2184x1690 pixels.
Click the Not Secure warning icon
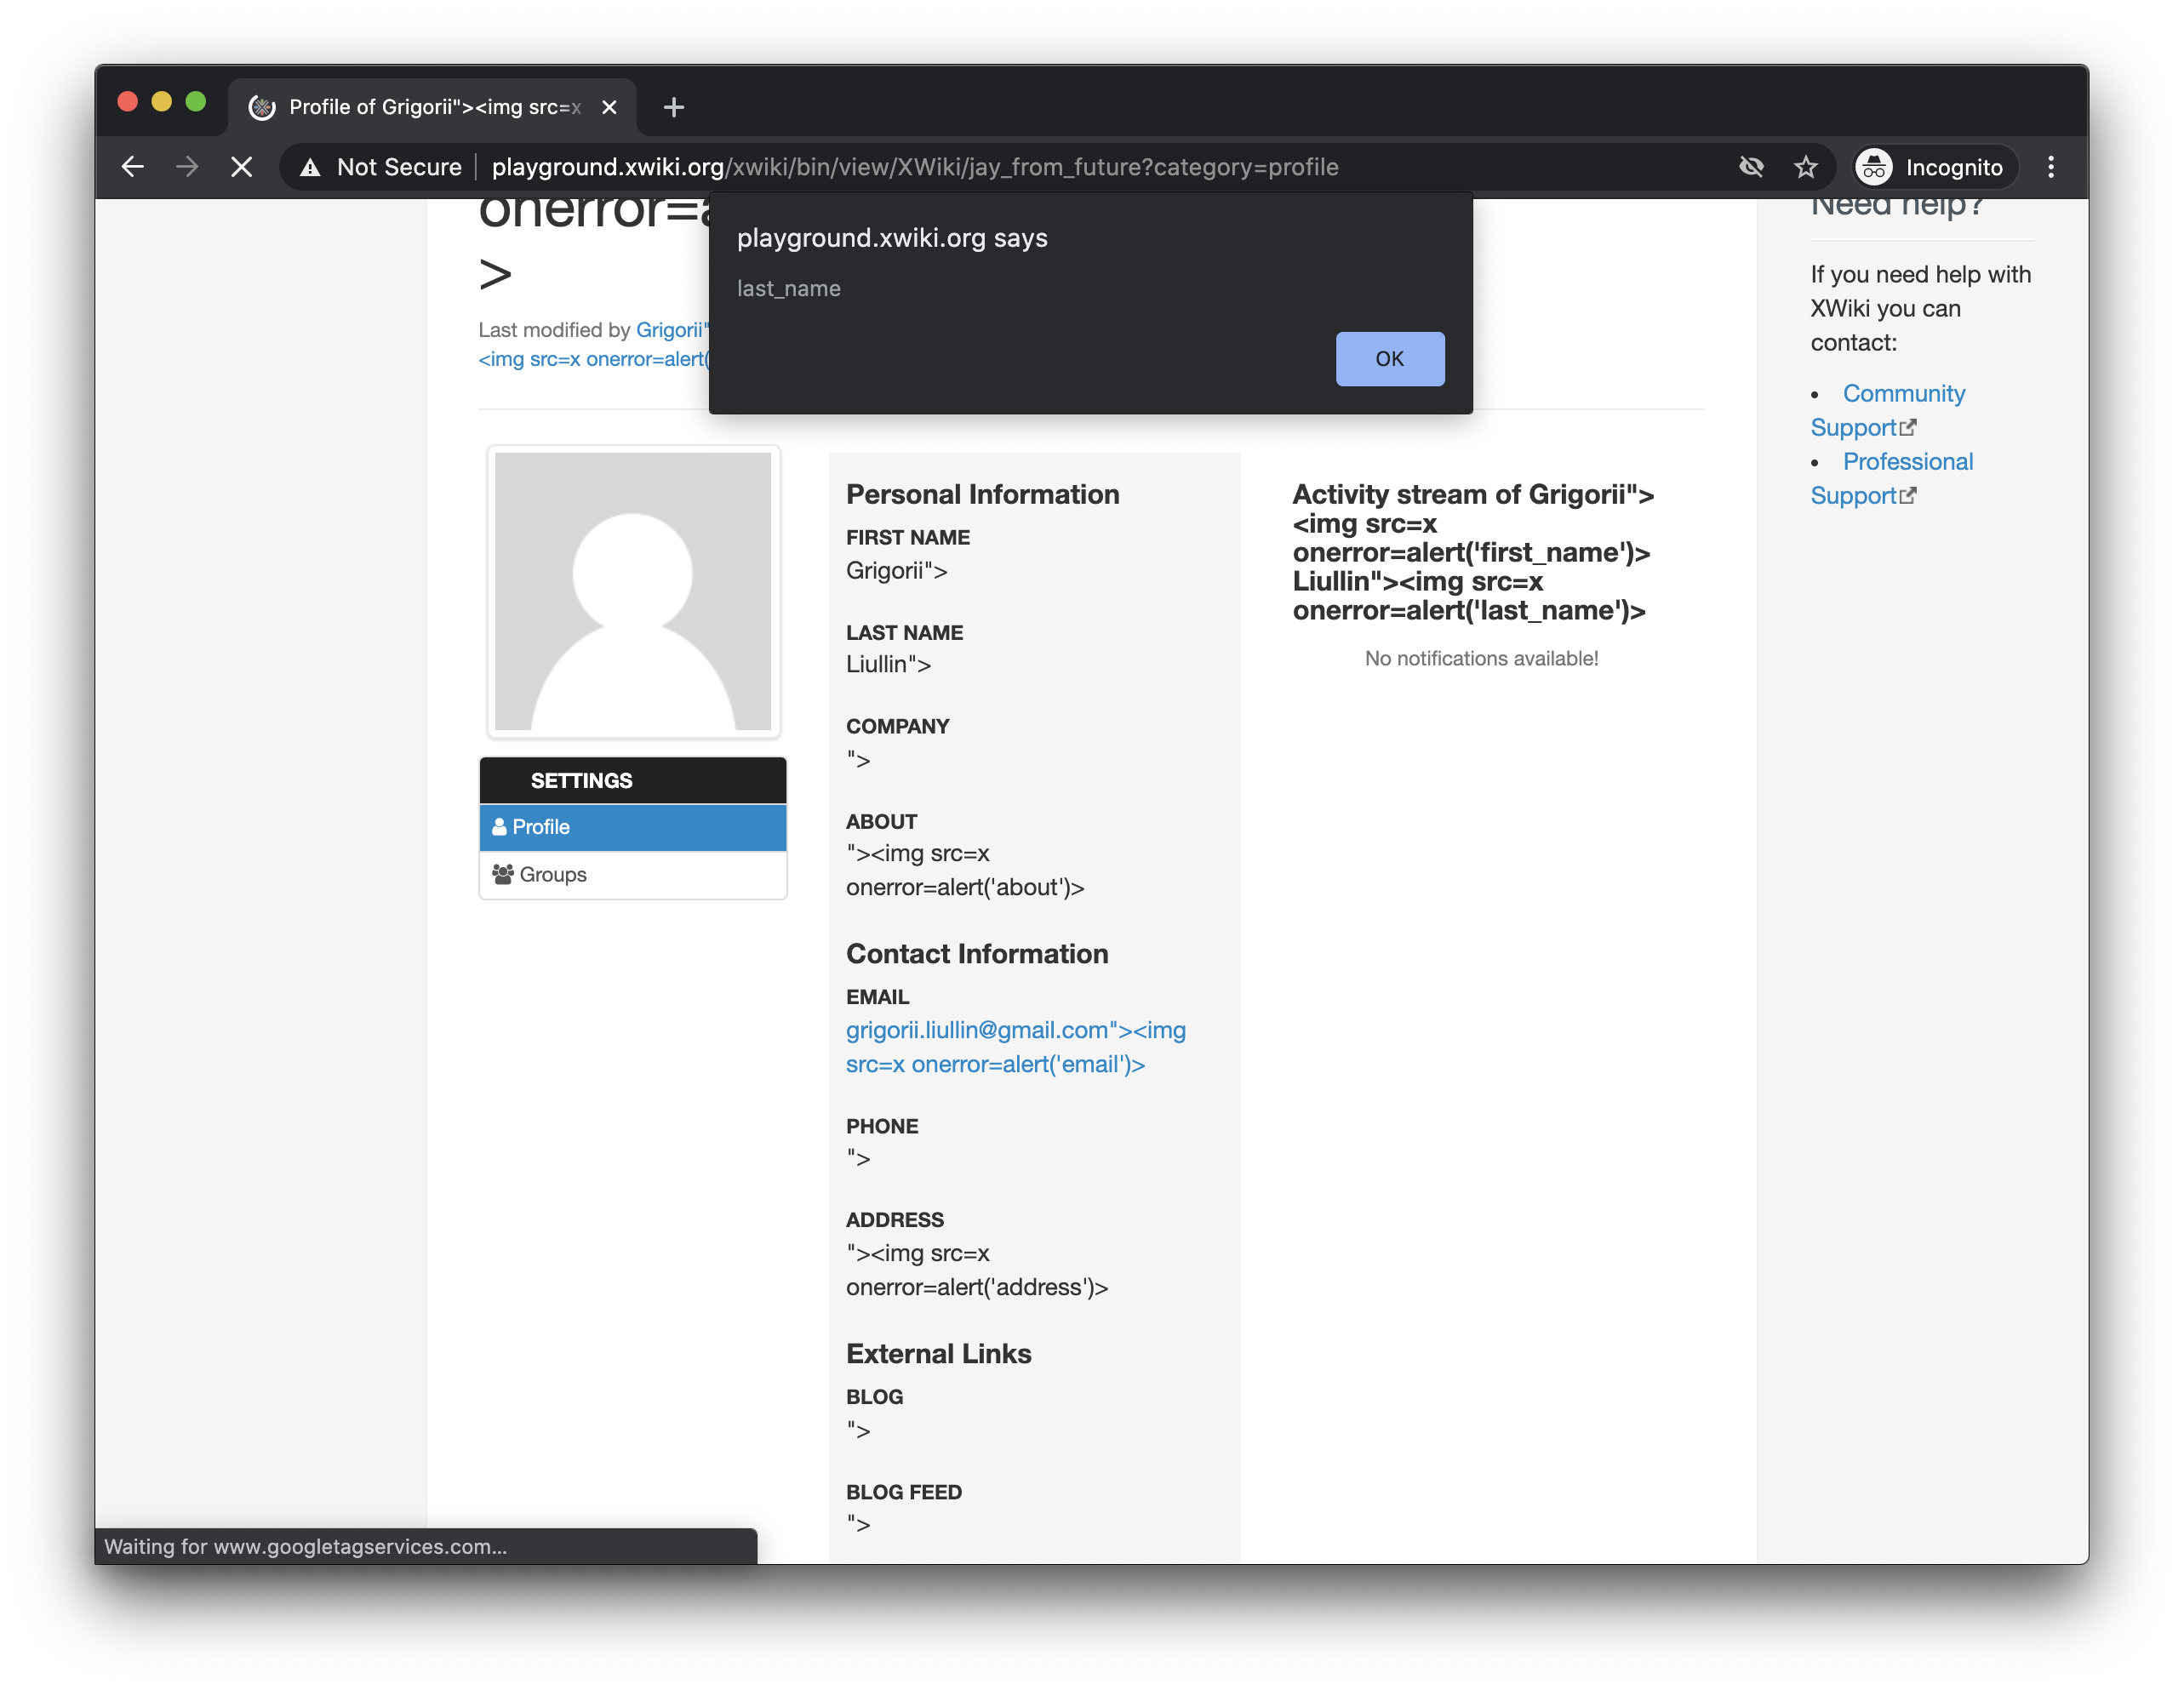click(x=311, y=167)
